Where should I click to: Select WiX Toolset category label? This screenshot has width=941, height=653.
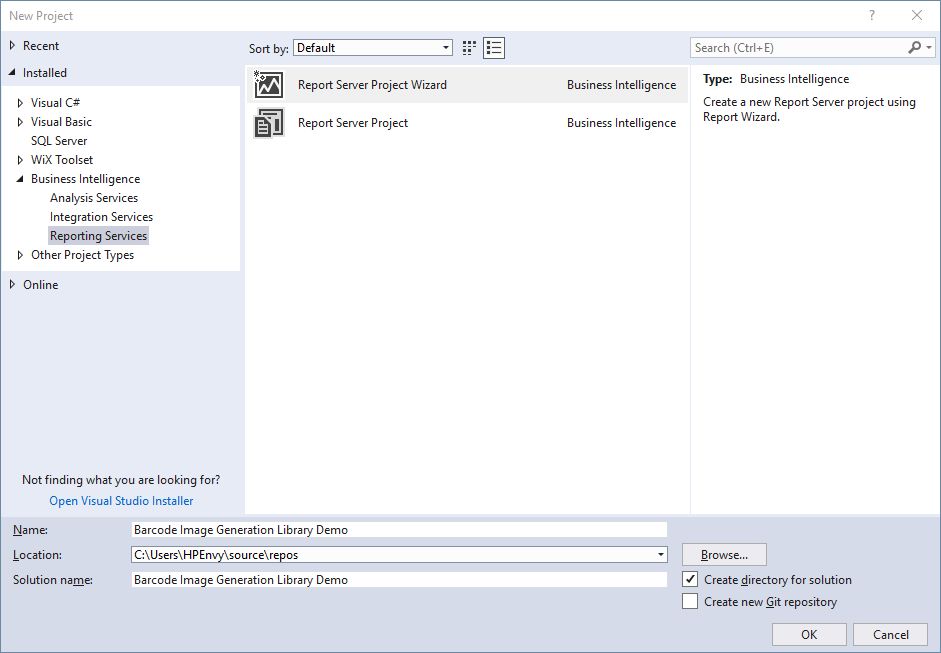(x=62, y=160)
